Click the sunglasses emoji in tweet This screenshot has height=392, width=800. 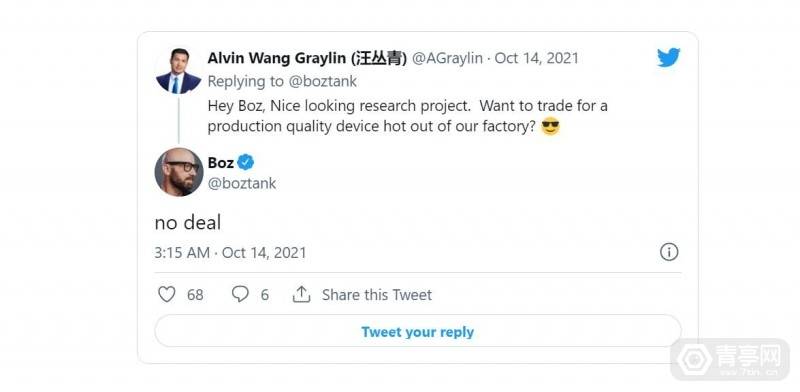(550, 126)
